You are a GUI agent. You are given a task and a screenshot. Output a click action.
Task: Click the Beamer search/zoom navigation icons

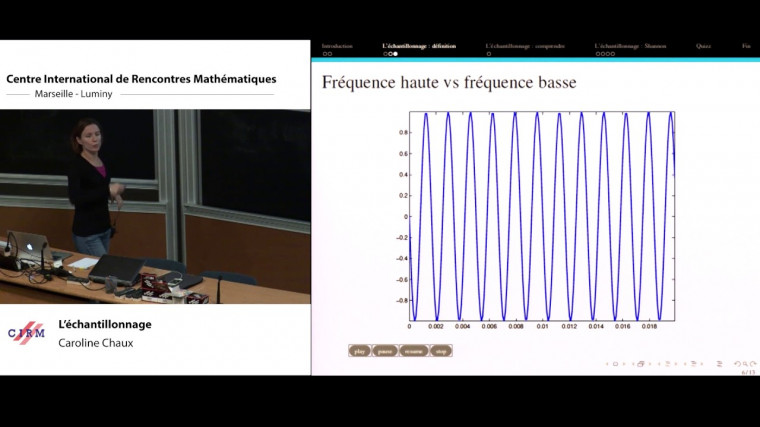tap(745, 364)
